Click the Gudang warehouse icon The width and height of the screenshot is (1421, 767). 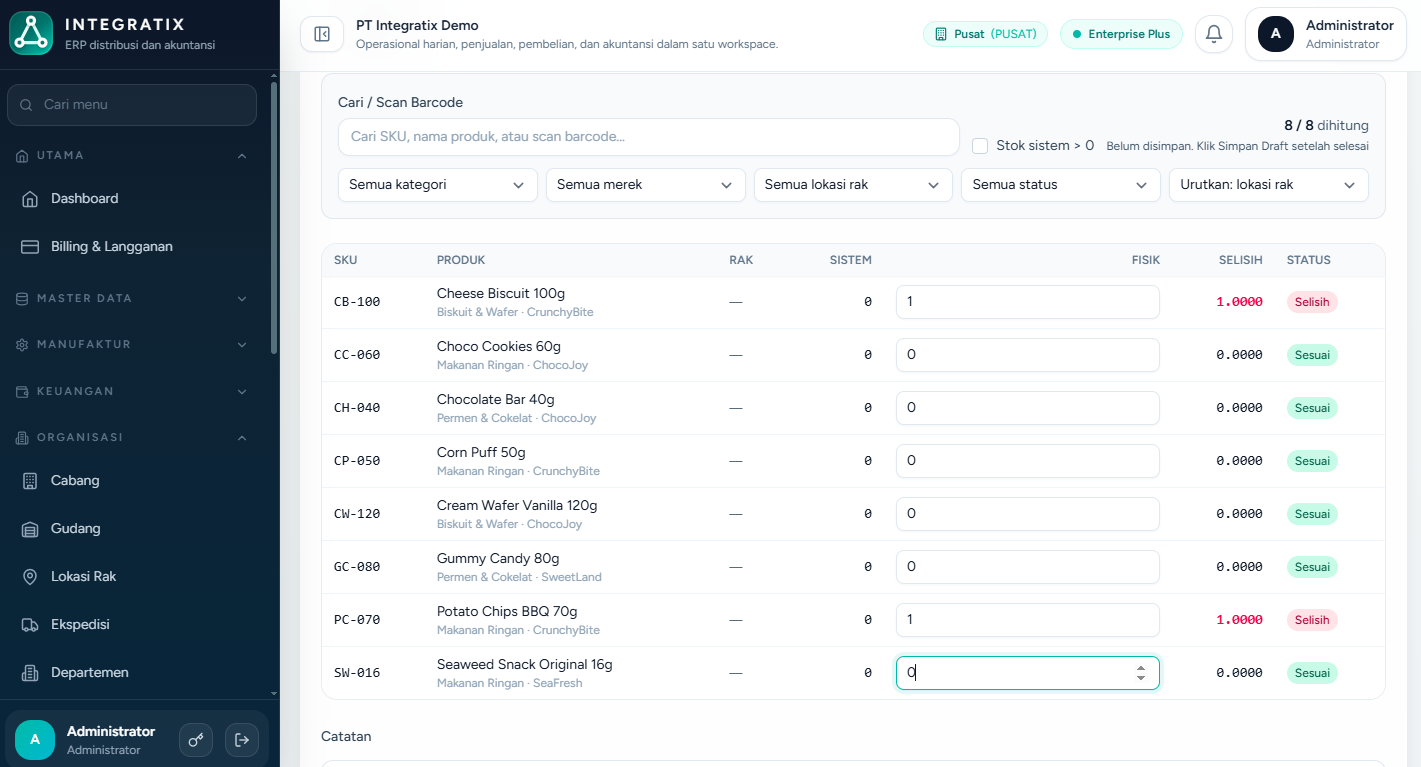point(30,529)
